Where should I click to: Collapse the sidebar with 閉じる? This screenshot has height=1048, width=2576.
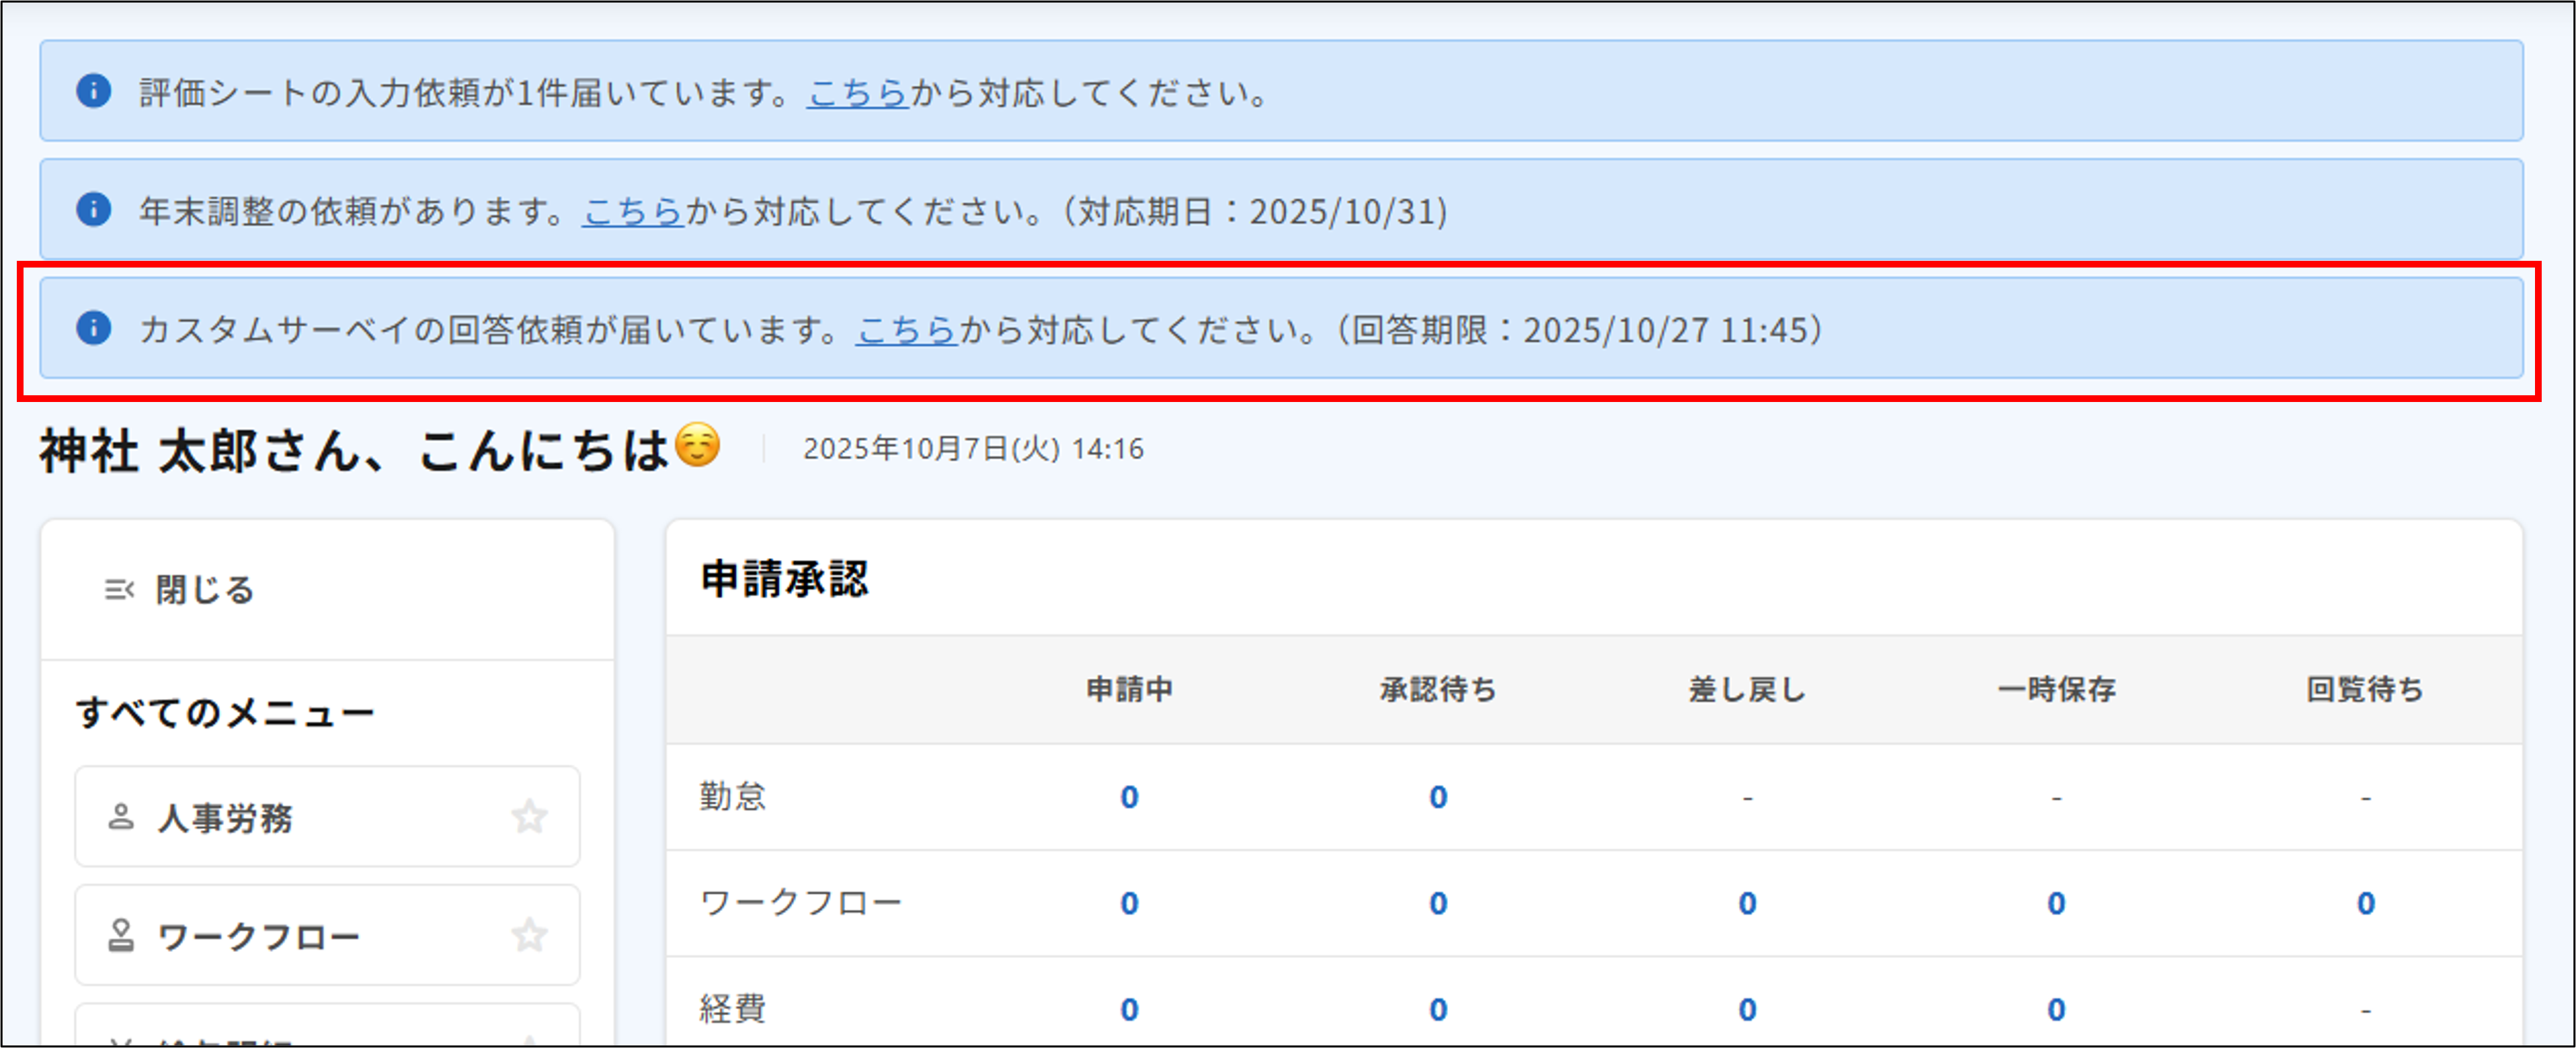(x=204, y=589)
